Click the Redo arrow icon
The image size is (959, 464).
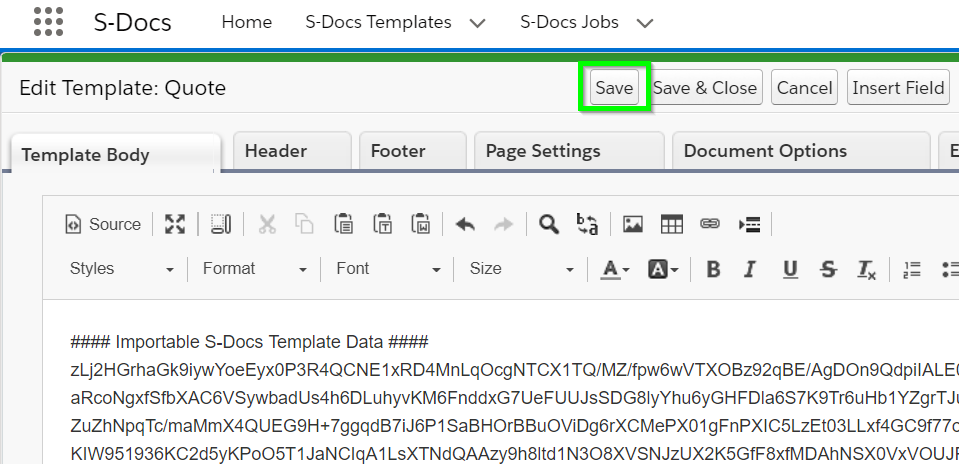point(503,224)
